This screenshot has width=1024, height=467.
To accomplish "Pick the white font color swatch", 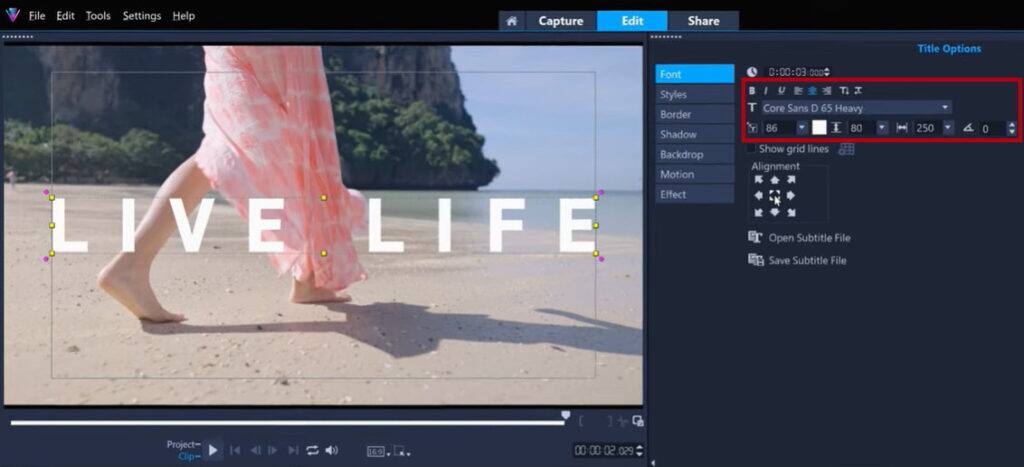I will pyautogui.click(x=819, y=128).
